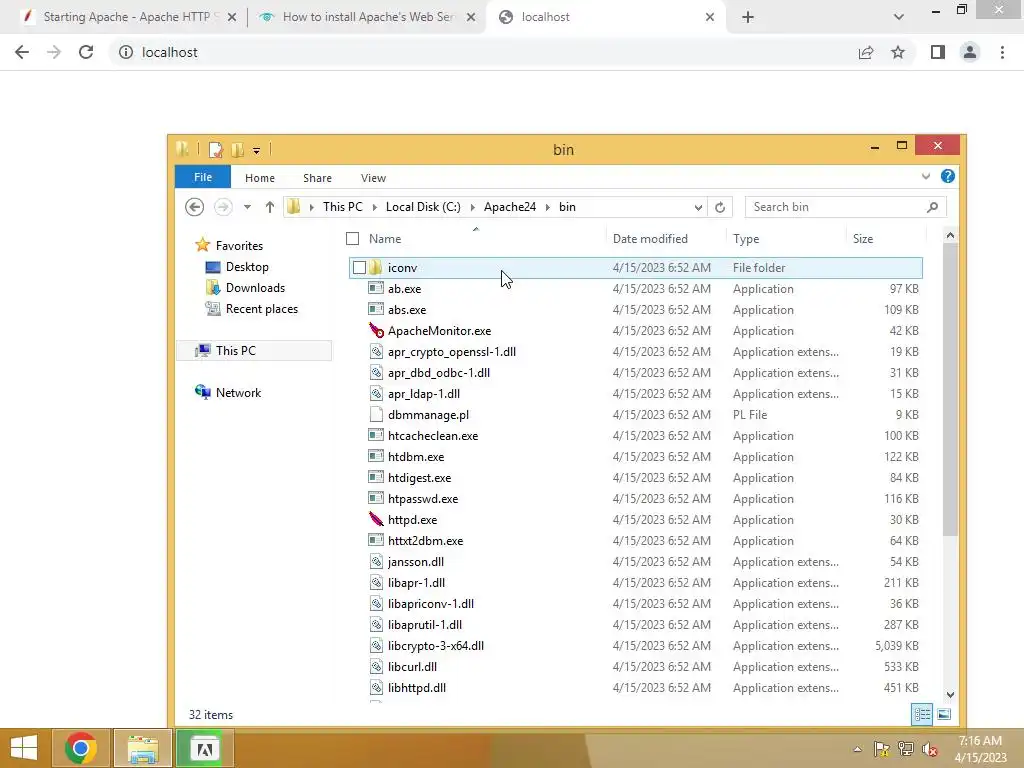
Task: View site information for localhost
Action: 125,52
